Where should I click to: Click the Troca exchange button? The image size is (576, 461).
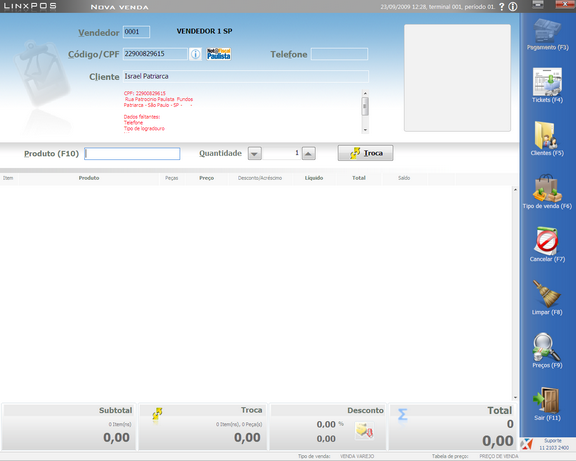tap(366, 153)
